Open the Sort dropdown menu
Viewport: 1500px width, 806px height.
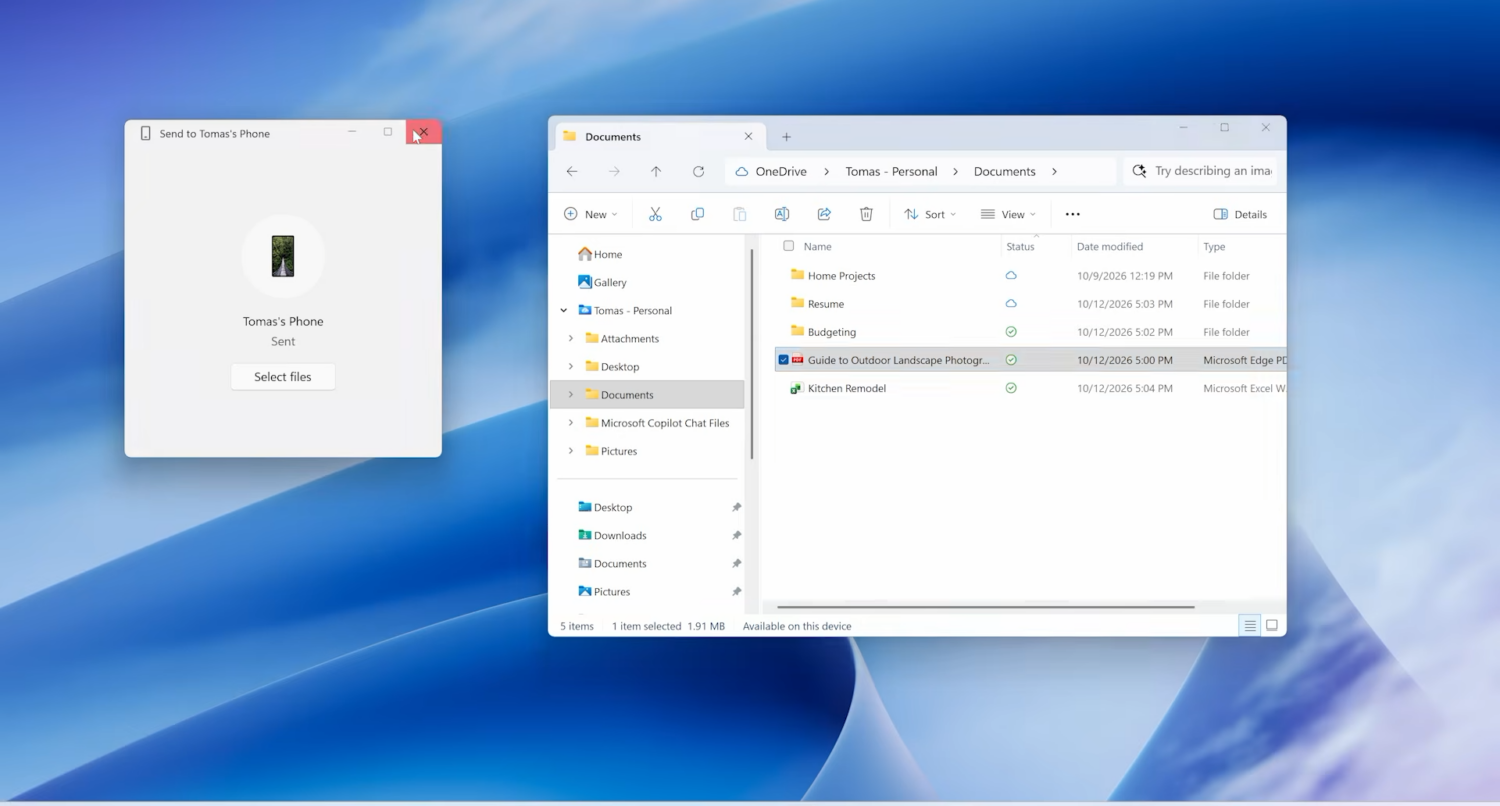[930, 214]
